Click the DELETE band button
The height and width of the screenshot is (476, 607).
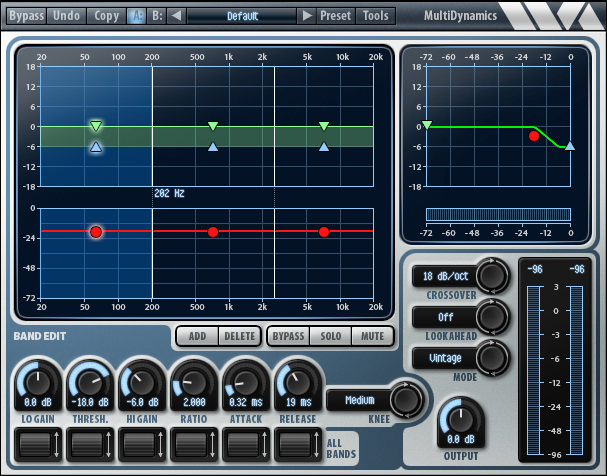click(x=240, y=336)
